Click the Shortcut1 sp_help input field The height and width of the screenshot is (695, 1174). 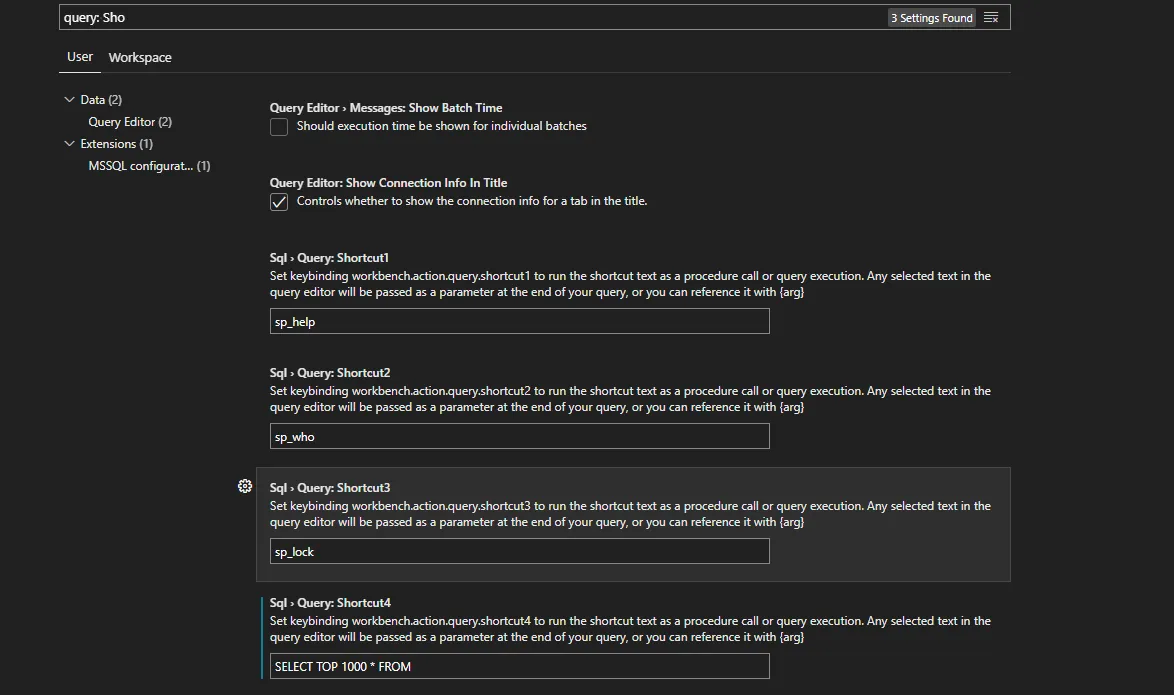pos(520,321)
